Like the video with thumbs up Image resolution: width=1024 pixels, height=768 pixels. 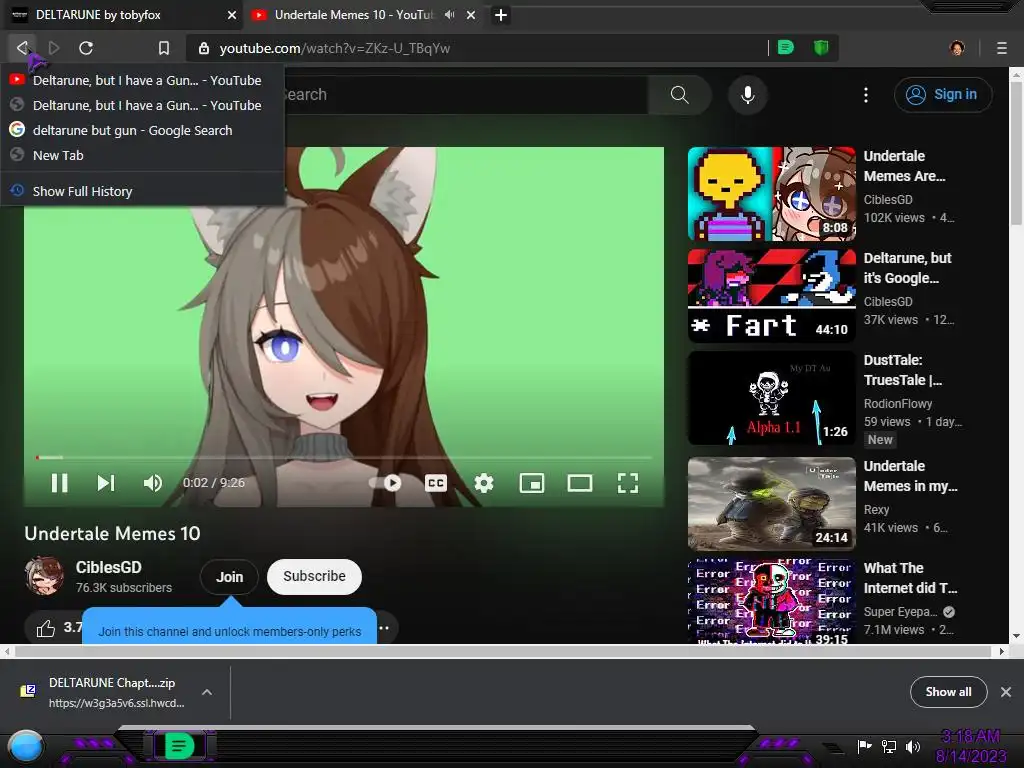(46, 628)
